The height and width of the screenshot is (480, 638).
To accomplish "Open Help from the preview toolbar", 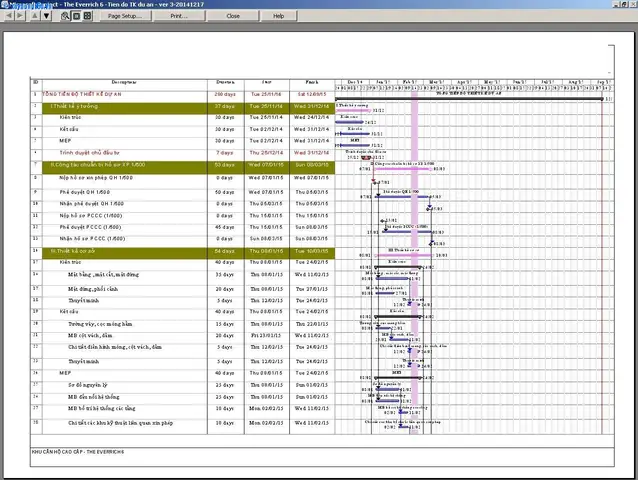I will [x=278, y=16].
